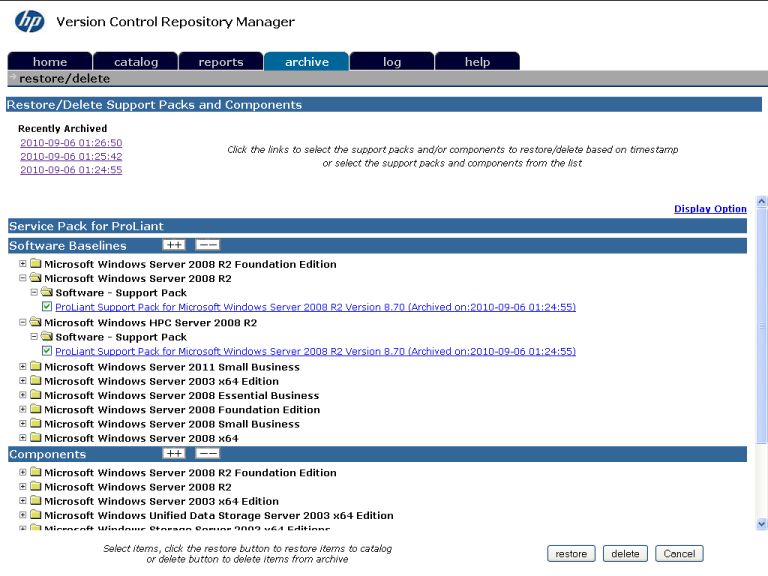Click the Cancel button
Screen dimensions: 768x576
pos(679,553)
